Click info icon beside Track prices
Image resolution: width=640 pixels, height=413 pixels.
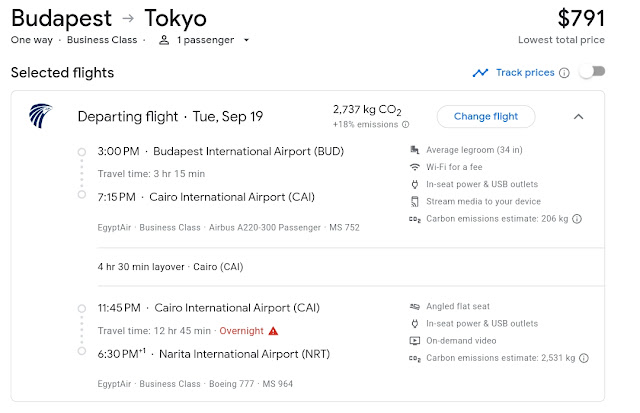[x=564, y=73]
